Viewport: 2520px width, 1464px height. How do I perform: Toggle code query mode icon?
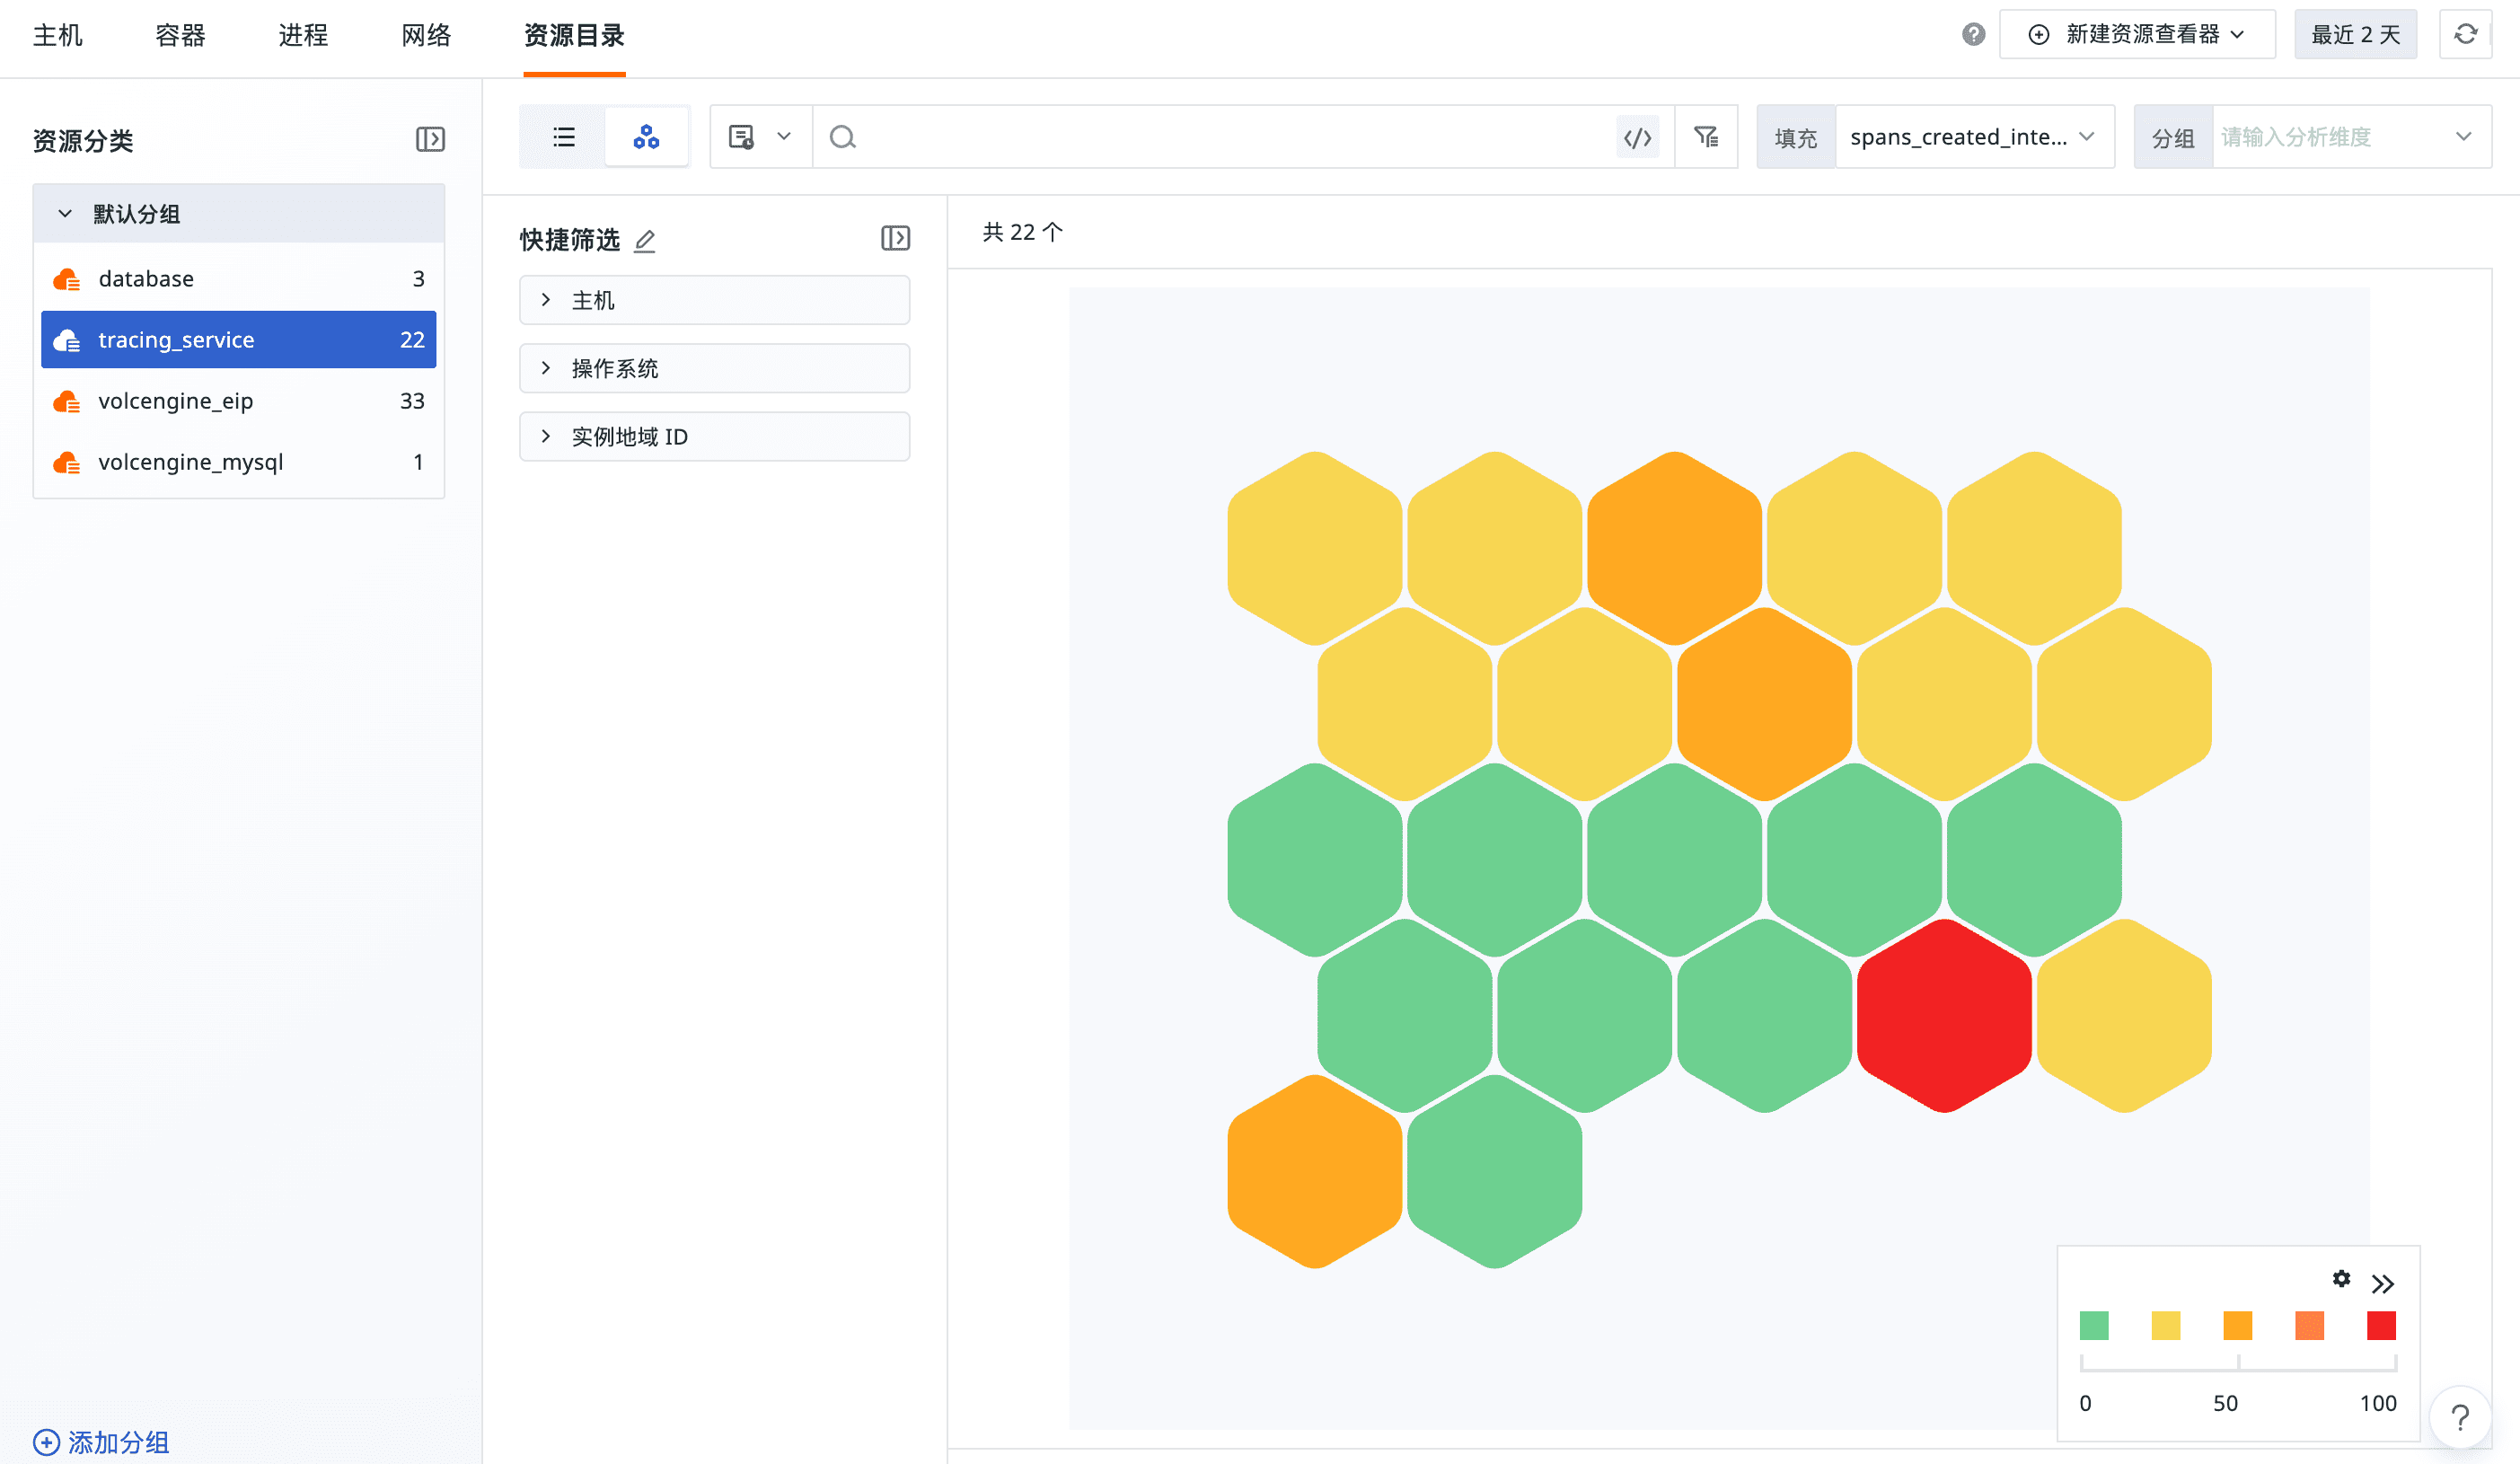(x=1637, y=137)
